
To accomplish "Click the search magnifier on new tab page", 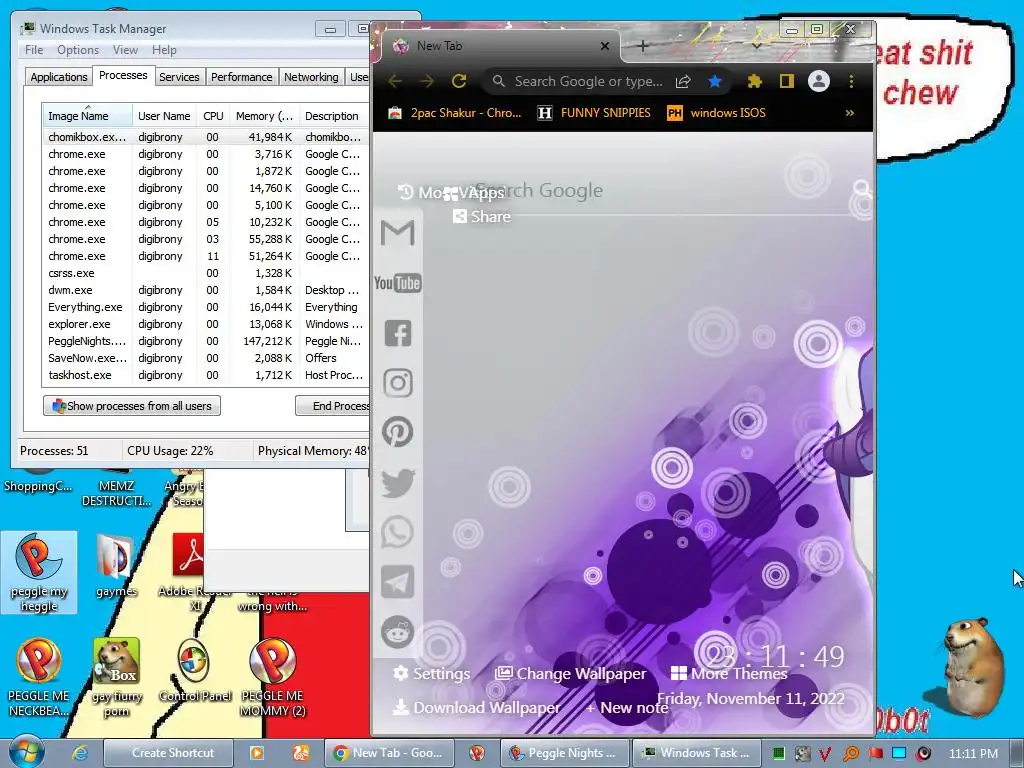I will 862,189.
